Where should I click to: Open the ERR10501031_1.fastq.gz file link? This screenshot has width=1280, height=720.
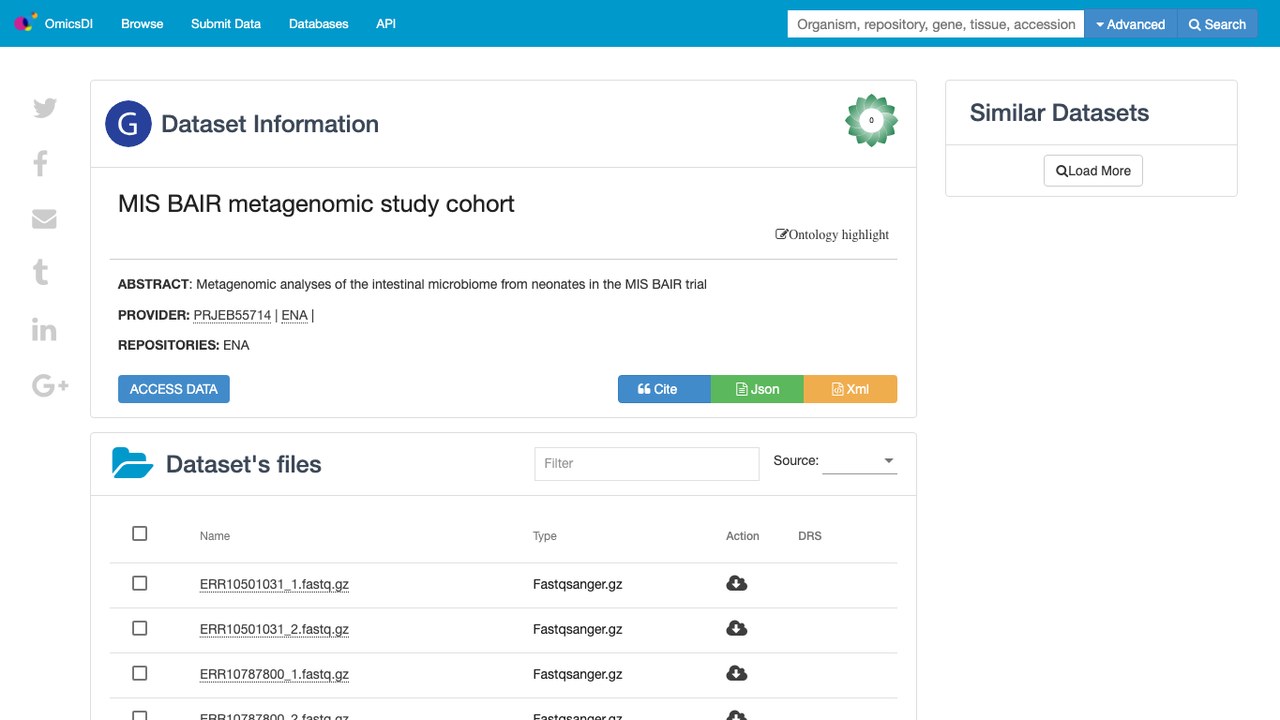(x=274, y=584)
